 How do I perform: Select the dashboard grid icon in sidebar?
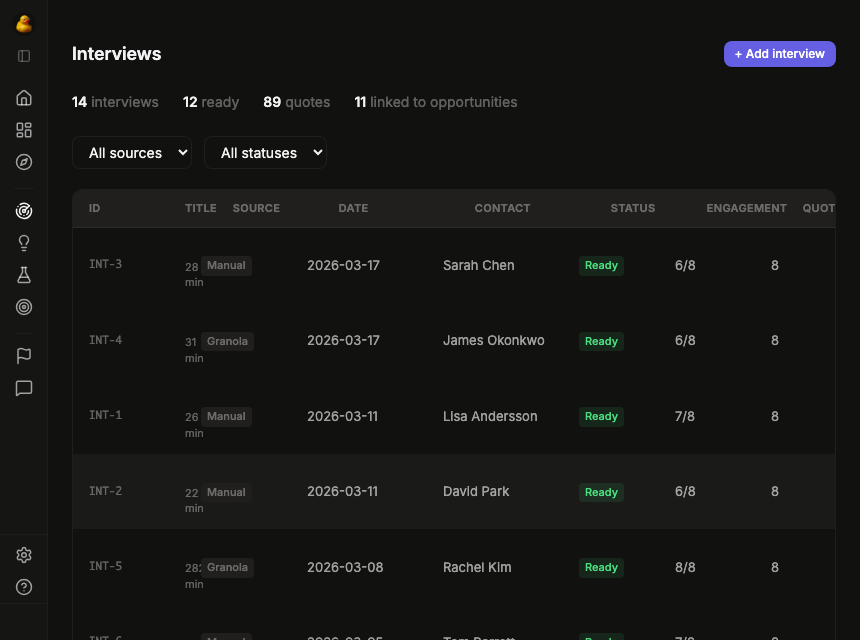[x=23, y=129]
